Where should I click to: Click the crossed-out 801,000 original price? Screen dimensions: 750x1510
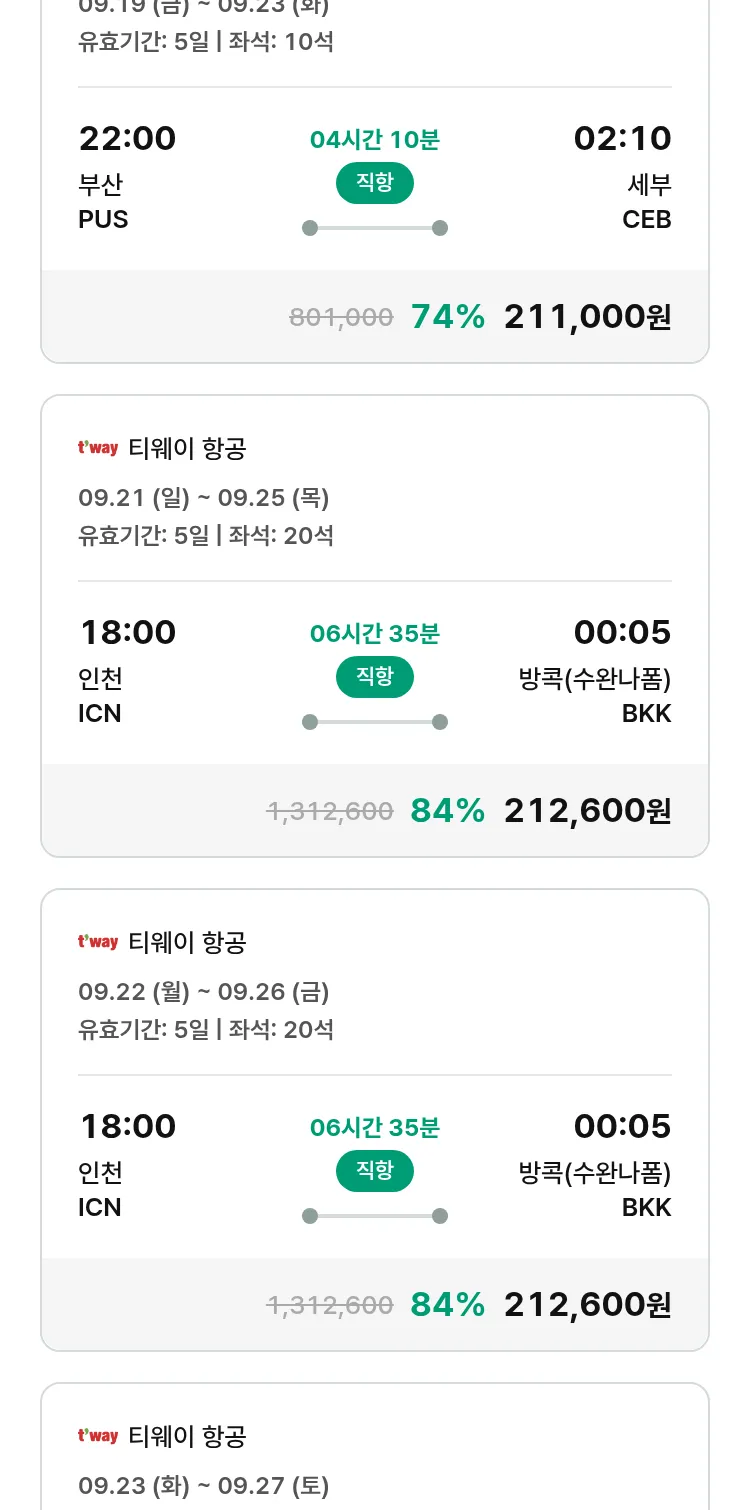point(341,318)
